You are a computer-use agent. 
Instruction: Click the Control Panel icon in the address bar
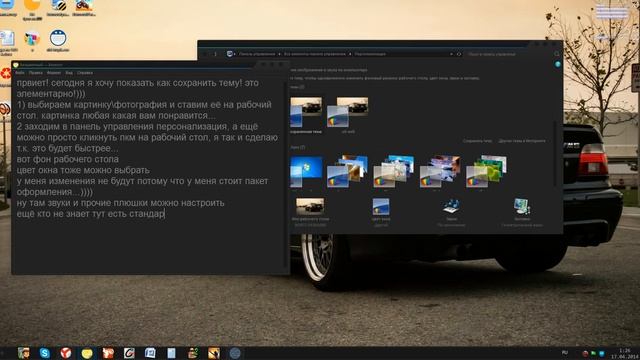[x=230, y=54]
